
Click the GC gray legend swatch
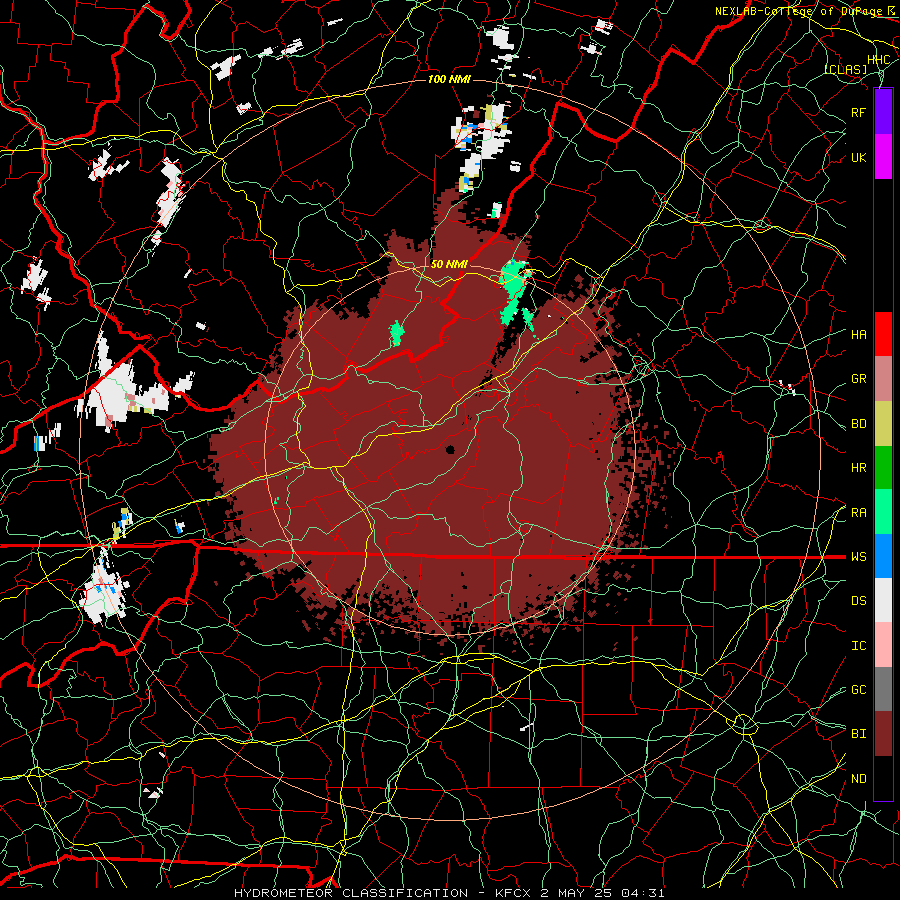tap(883, 689)
